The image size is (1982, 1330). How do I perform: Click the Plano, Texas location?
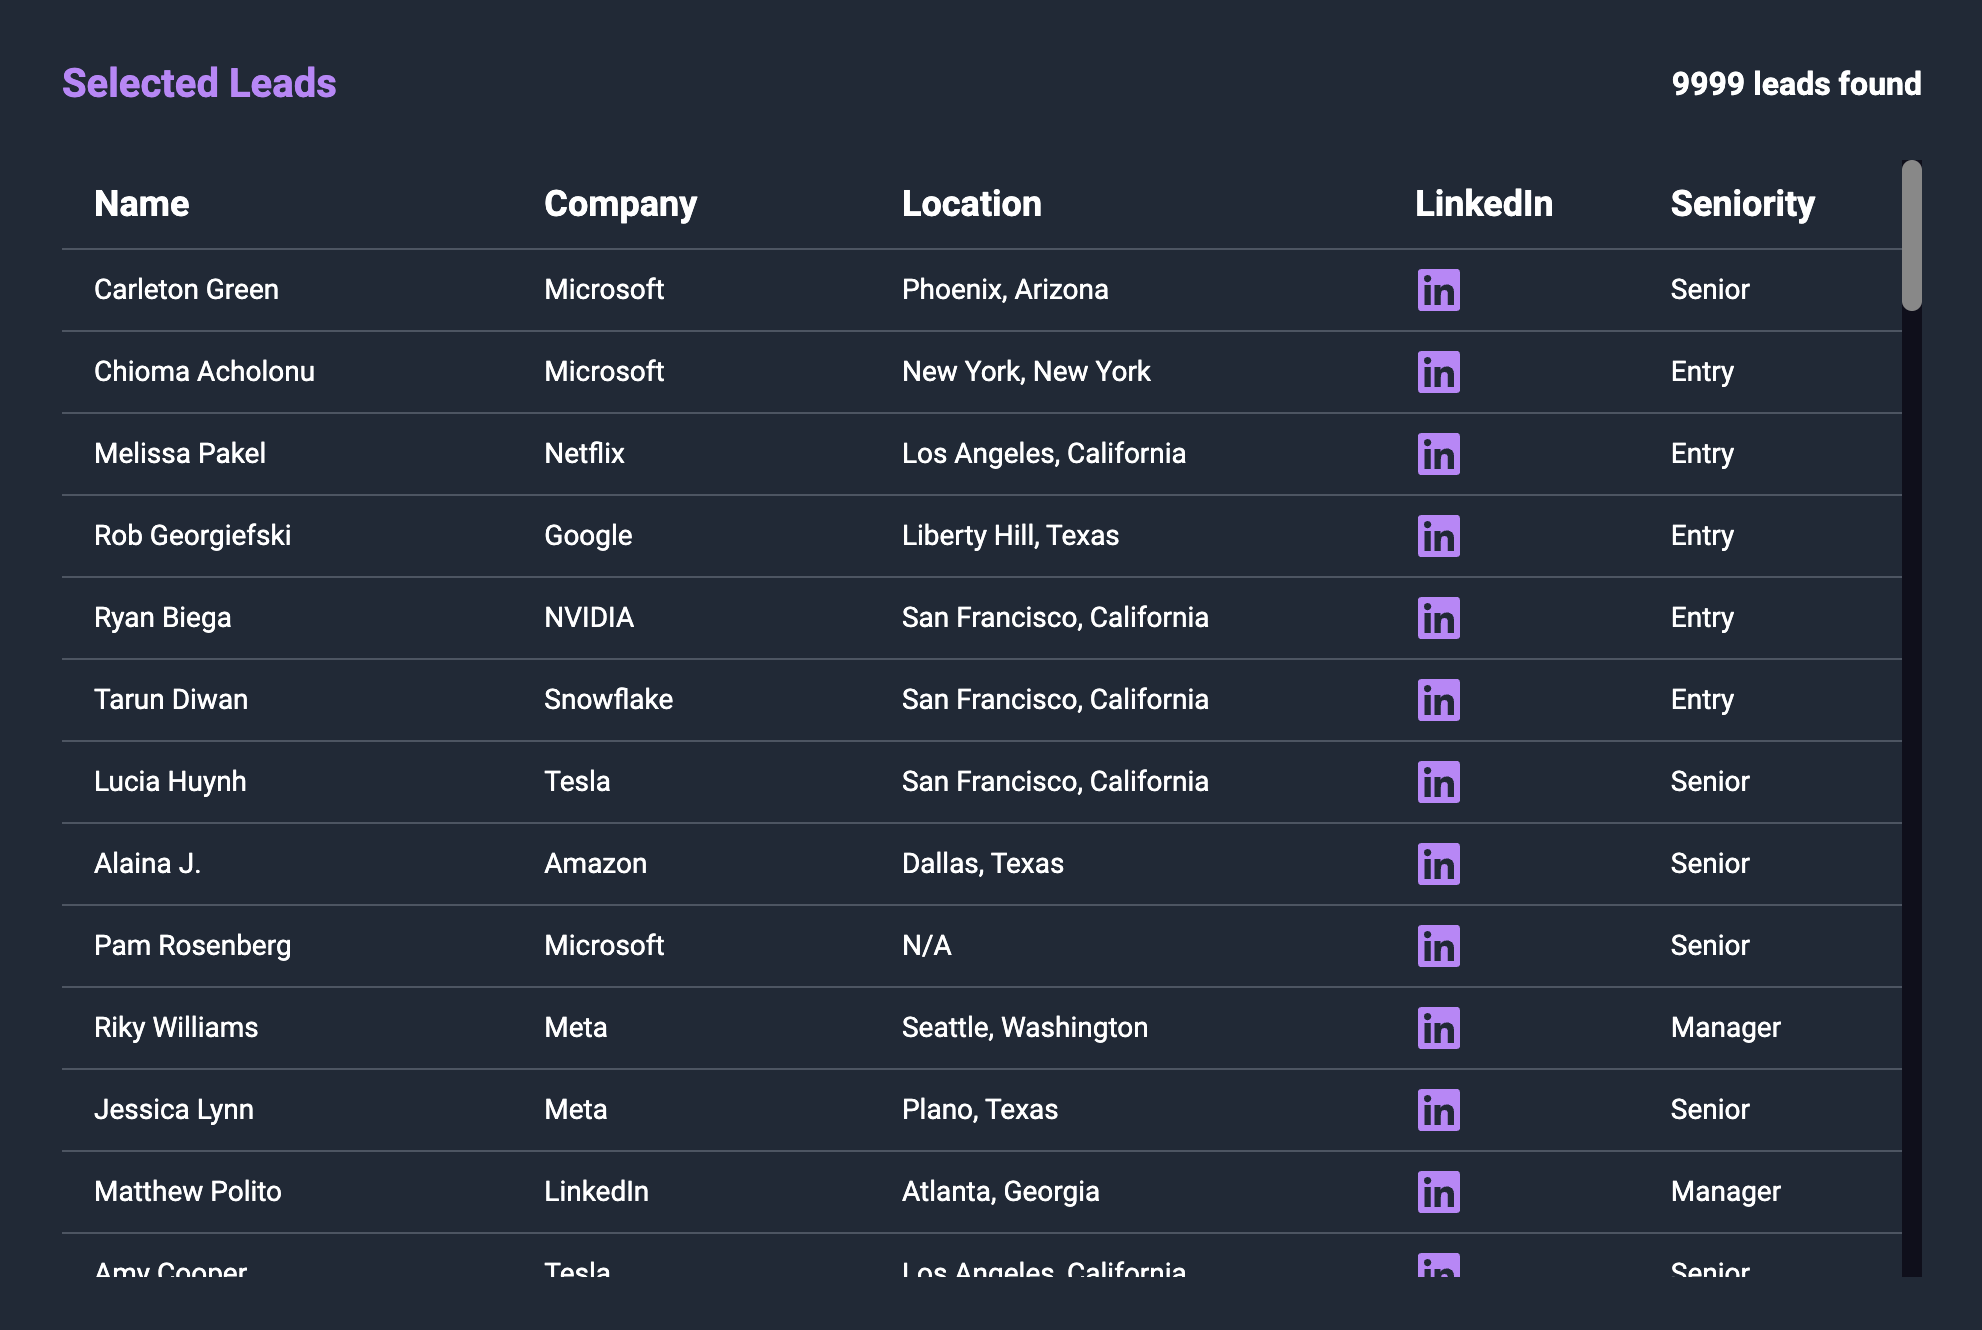pos(980,1110)
